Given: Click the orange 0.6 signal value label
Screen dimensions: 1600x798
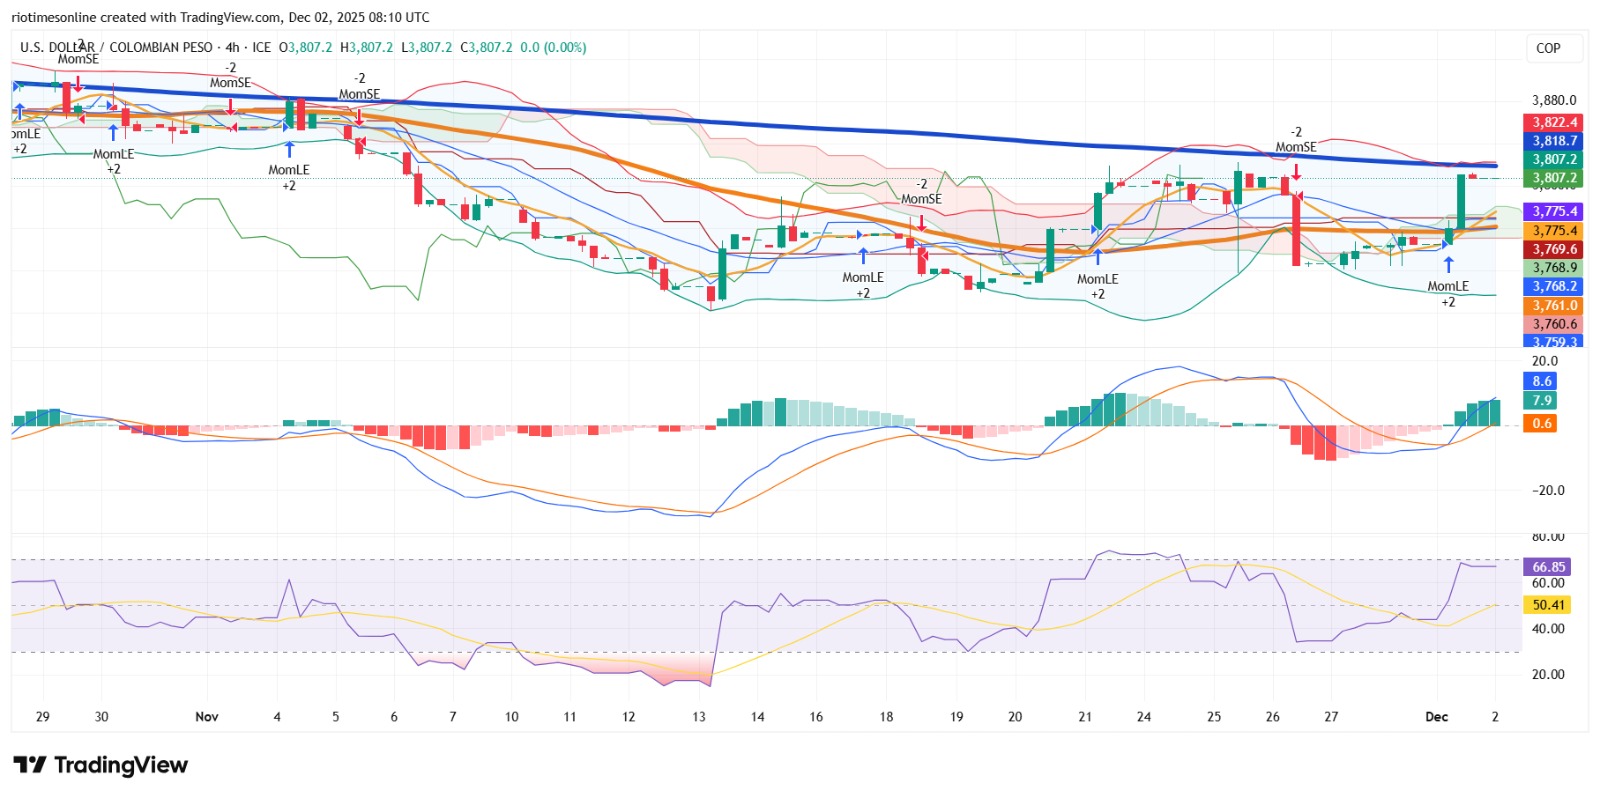Looking at the screenshot, I should pos(1542,423).
